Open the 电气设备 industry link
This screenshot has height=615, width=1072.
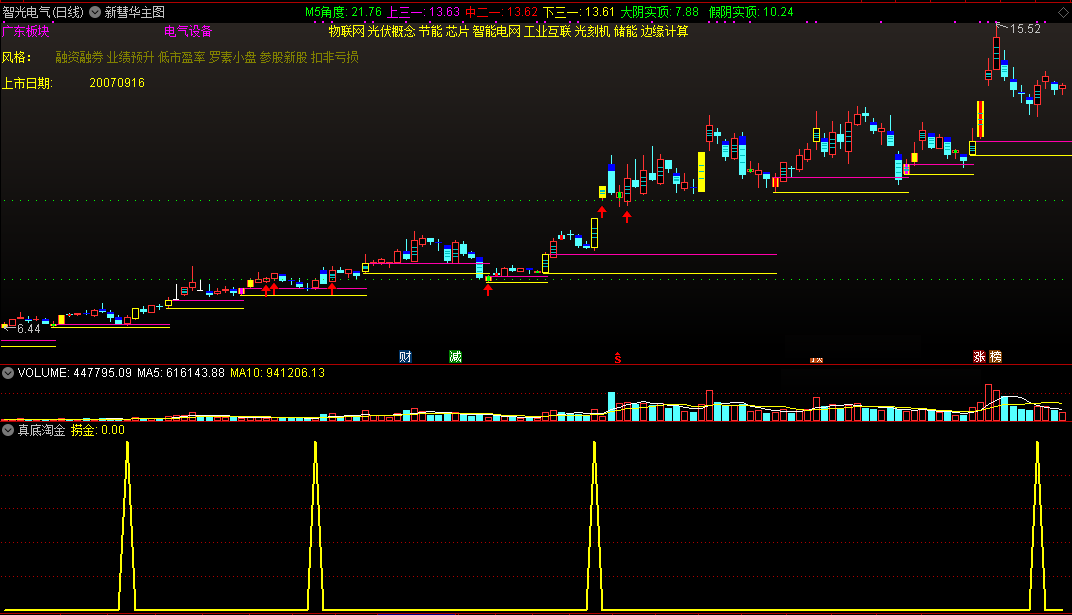(189, 31)
